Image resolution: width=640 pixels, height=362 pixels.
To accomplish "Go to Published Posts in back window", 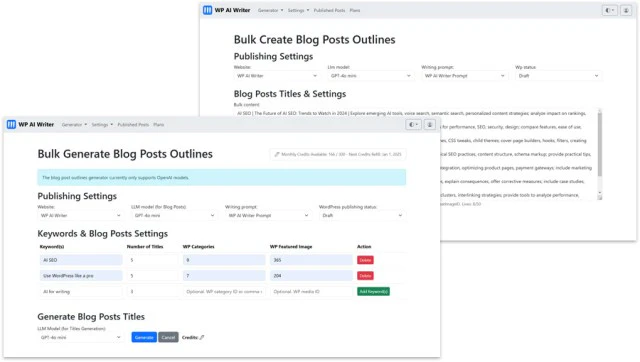I will [x=329, y=10].
